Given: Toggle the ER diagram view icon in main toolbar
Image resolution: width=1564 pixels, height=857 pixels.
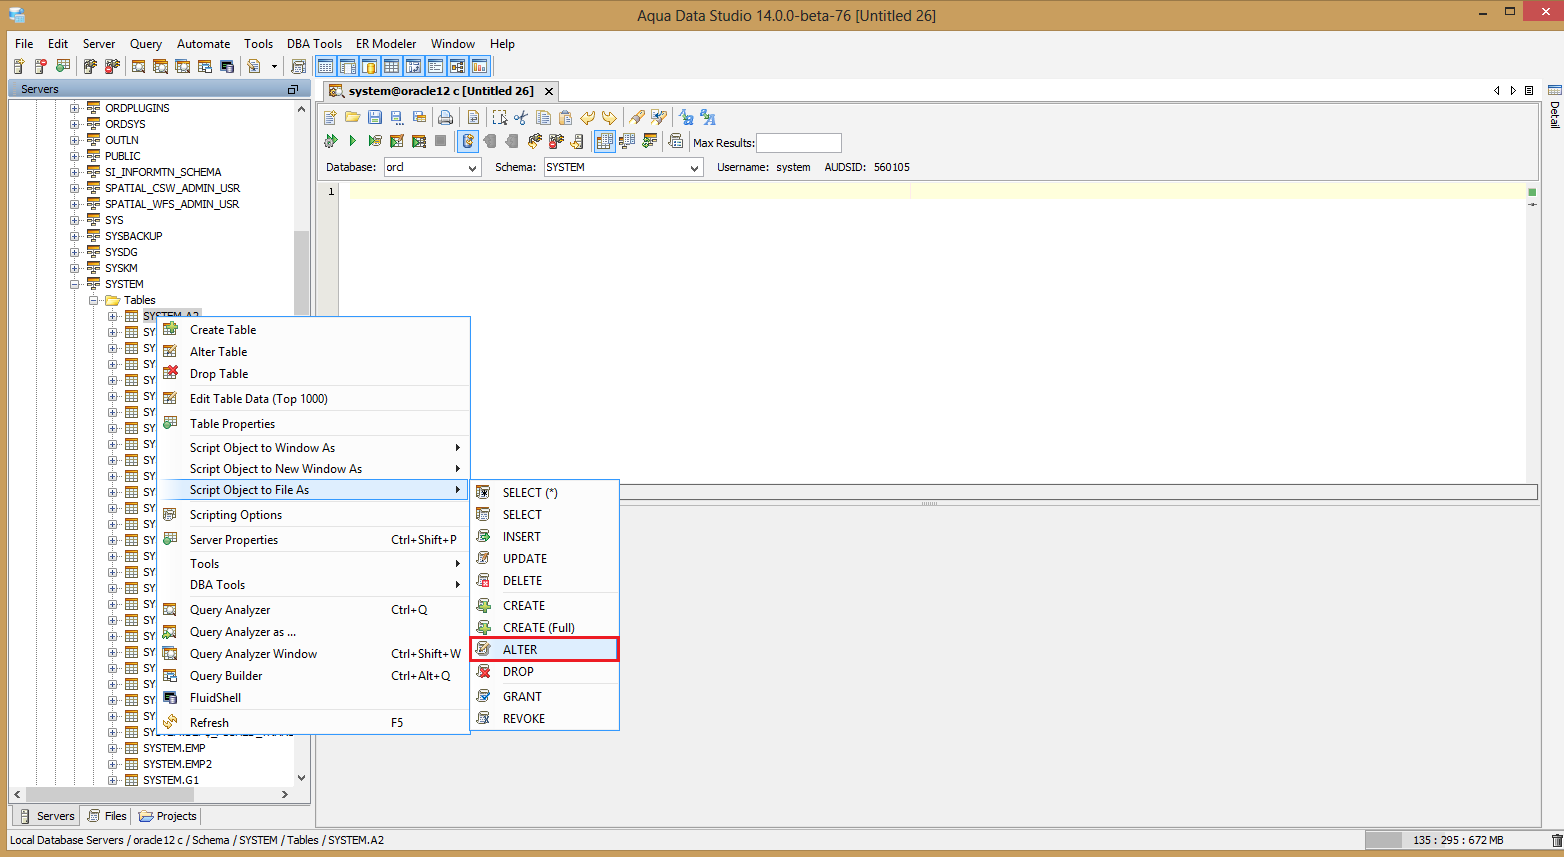Looking at the screenshot, I should (x=458, y=66).
